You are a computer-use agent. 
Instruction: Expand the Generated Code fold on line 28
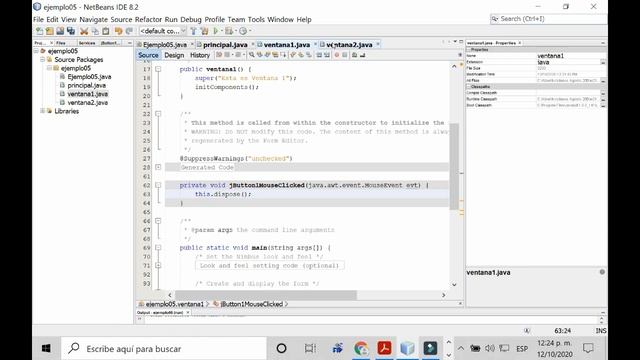(x=158, y=167)
